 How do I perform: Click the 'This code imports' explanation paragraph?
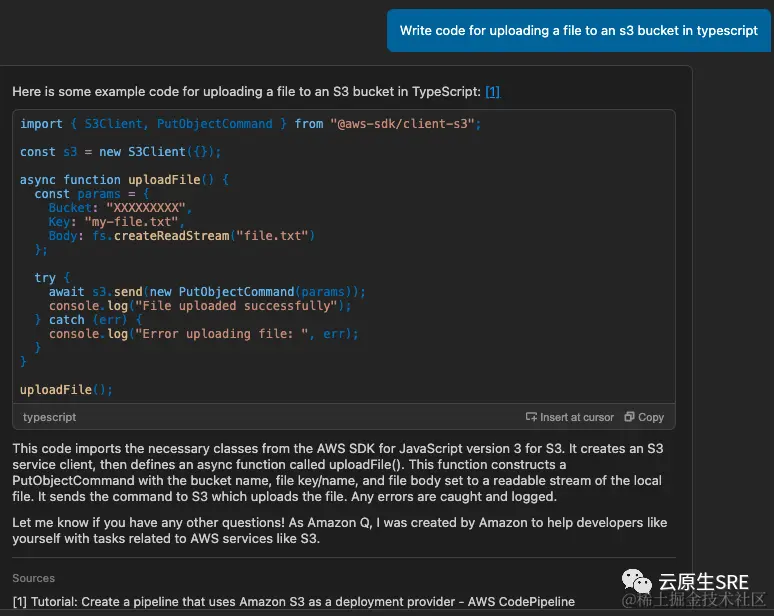338,472
